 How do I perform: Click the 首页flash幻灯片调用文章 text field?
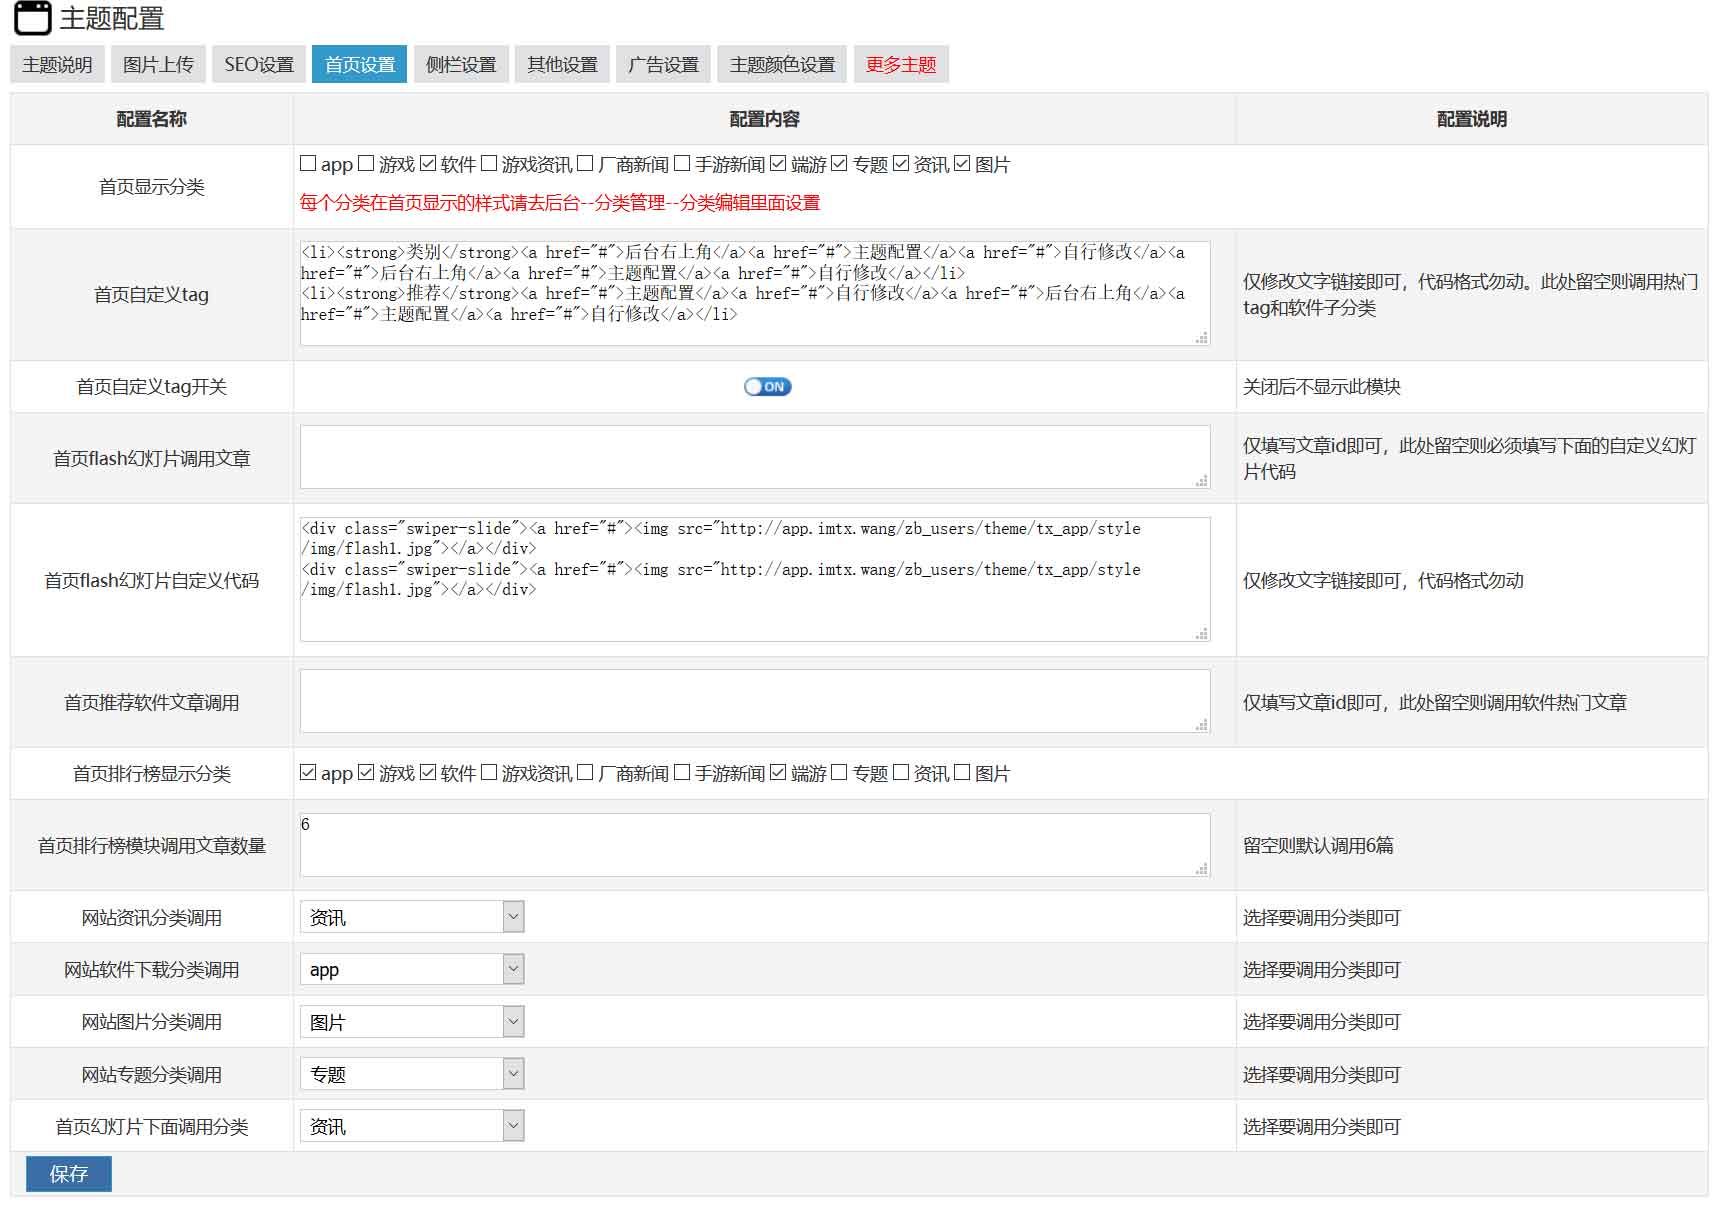click(755, 457)
